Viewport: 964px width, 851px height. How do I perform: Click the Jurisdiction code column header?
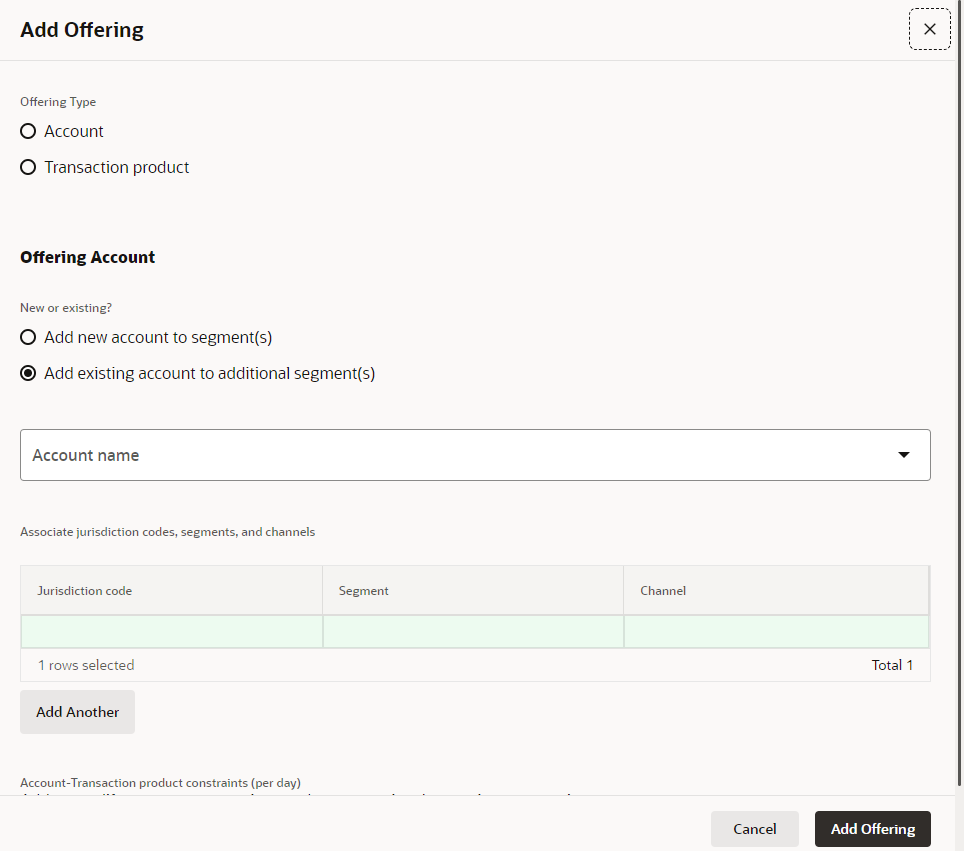[172, 590]
